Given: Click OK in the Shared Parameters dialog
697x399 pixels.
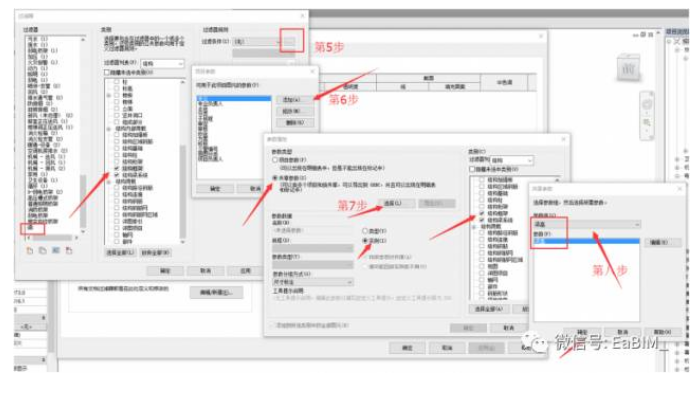Looking at the screenshot, I should click(583, 332).
